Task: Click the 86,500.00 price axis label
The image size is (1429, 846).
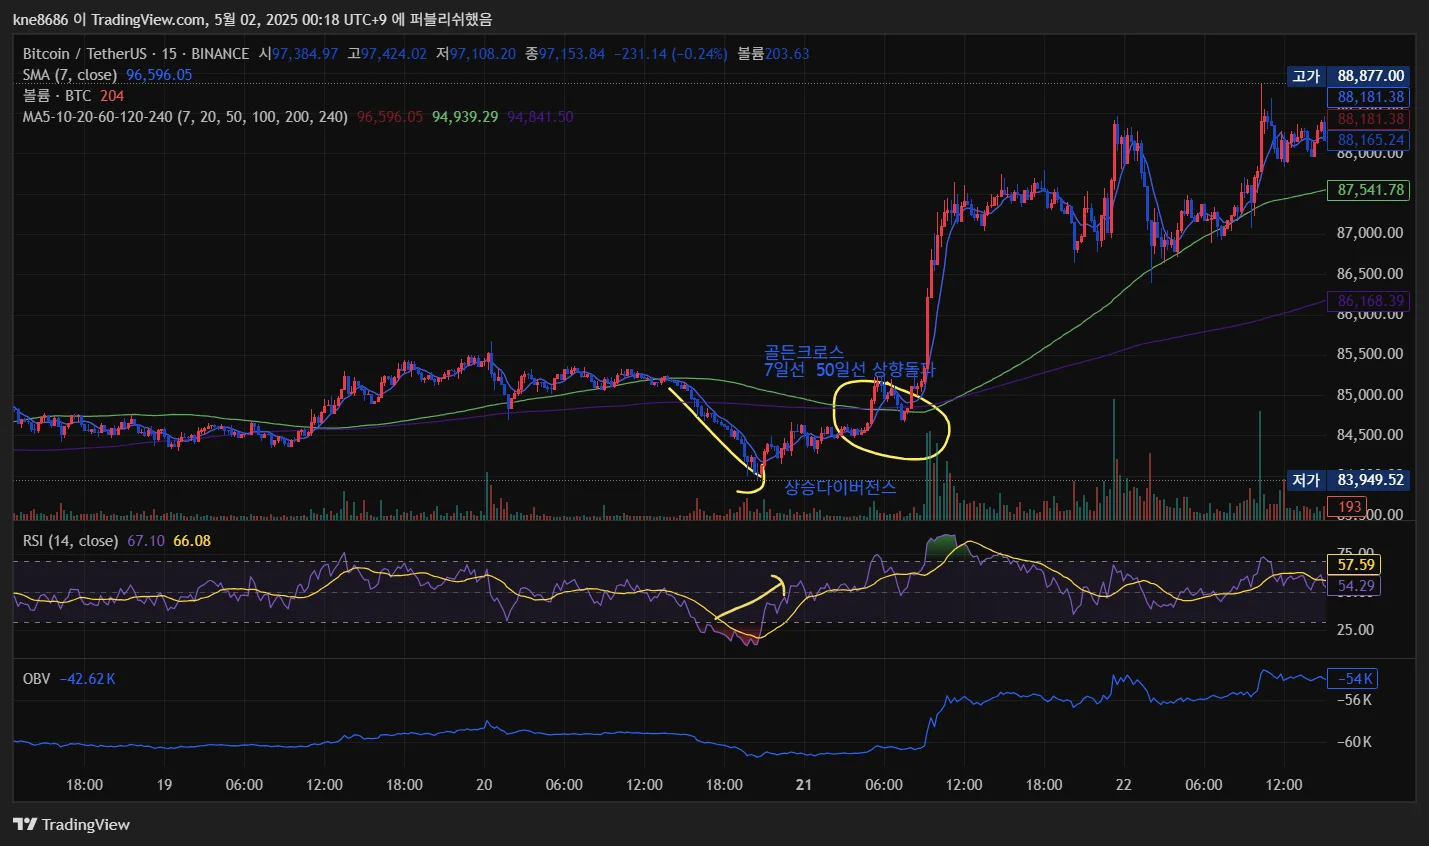Action: (x=1370, y=273)
